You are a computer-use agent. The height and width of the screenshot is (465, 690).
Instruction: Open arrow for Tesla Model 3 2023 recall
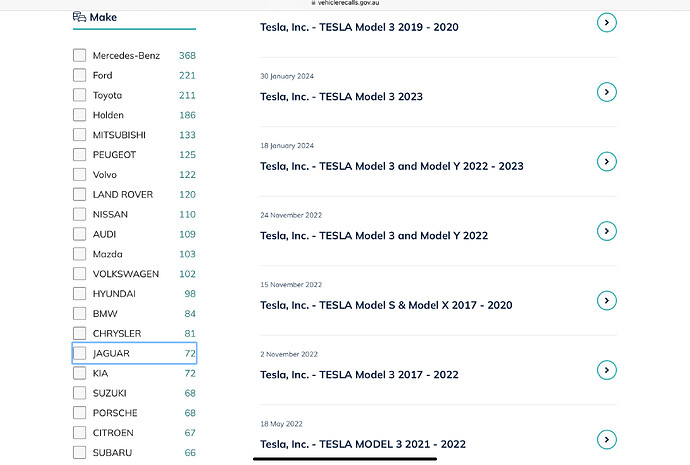click(x=606, y=92)
